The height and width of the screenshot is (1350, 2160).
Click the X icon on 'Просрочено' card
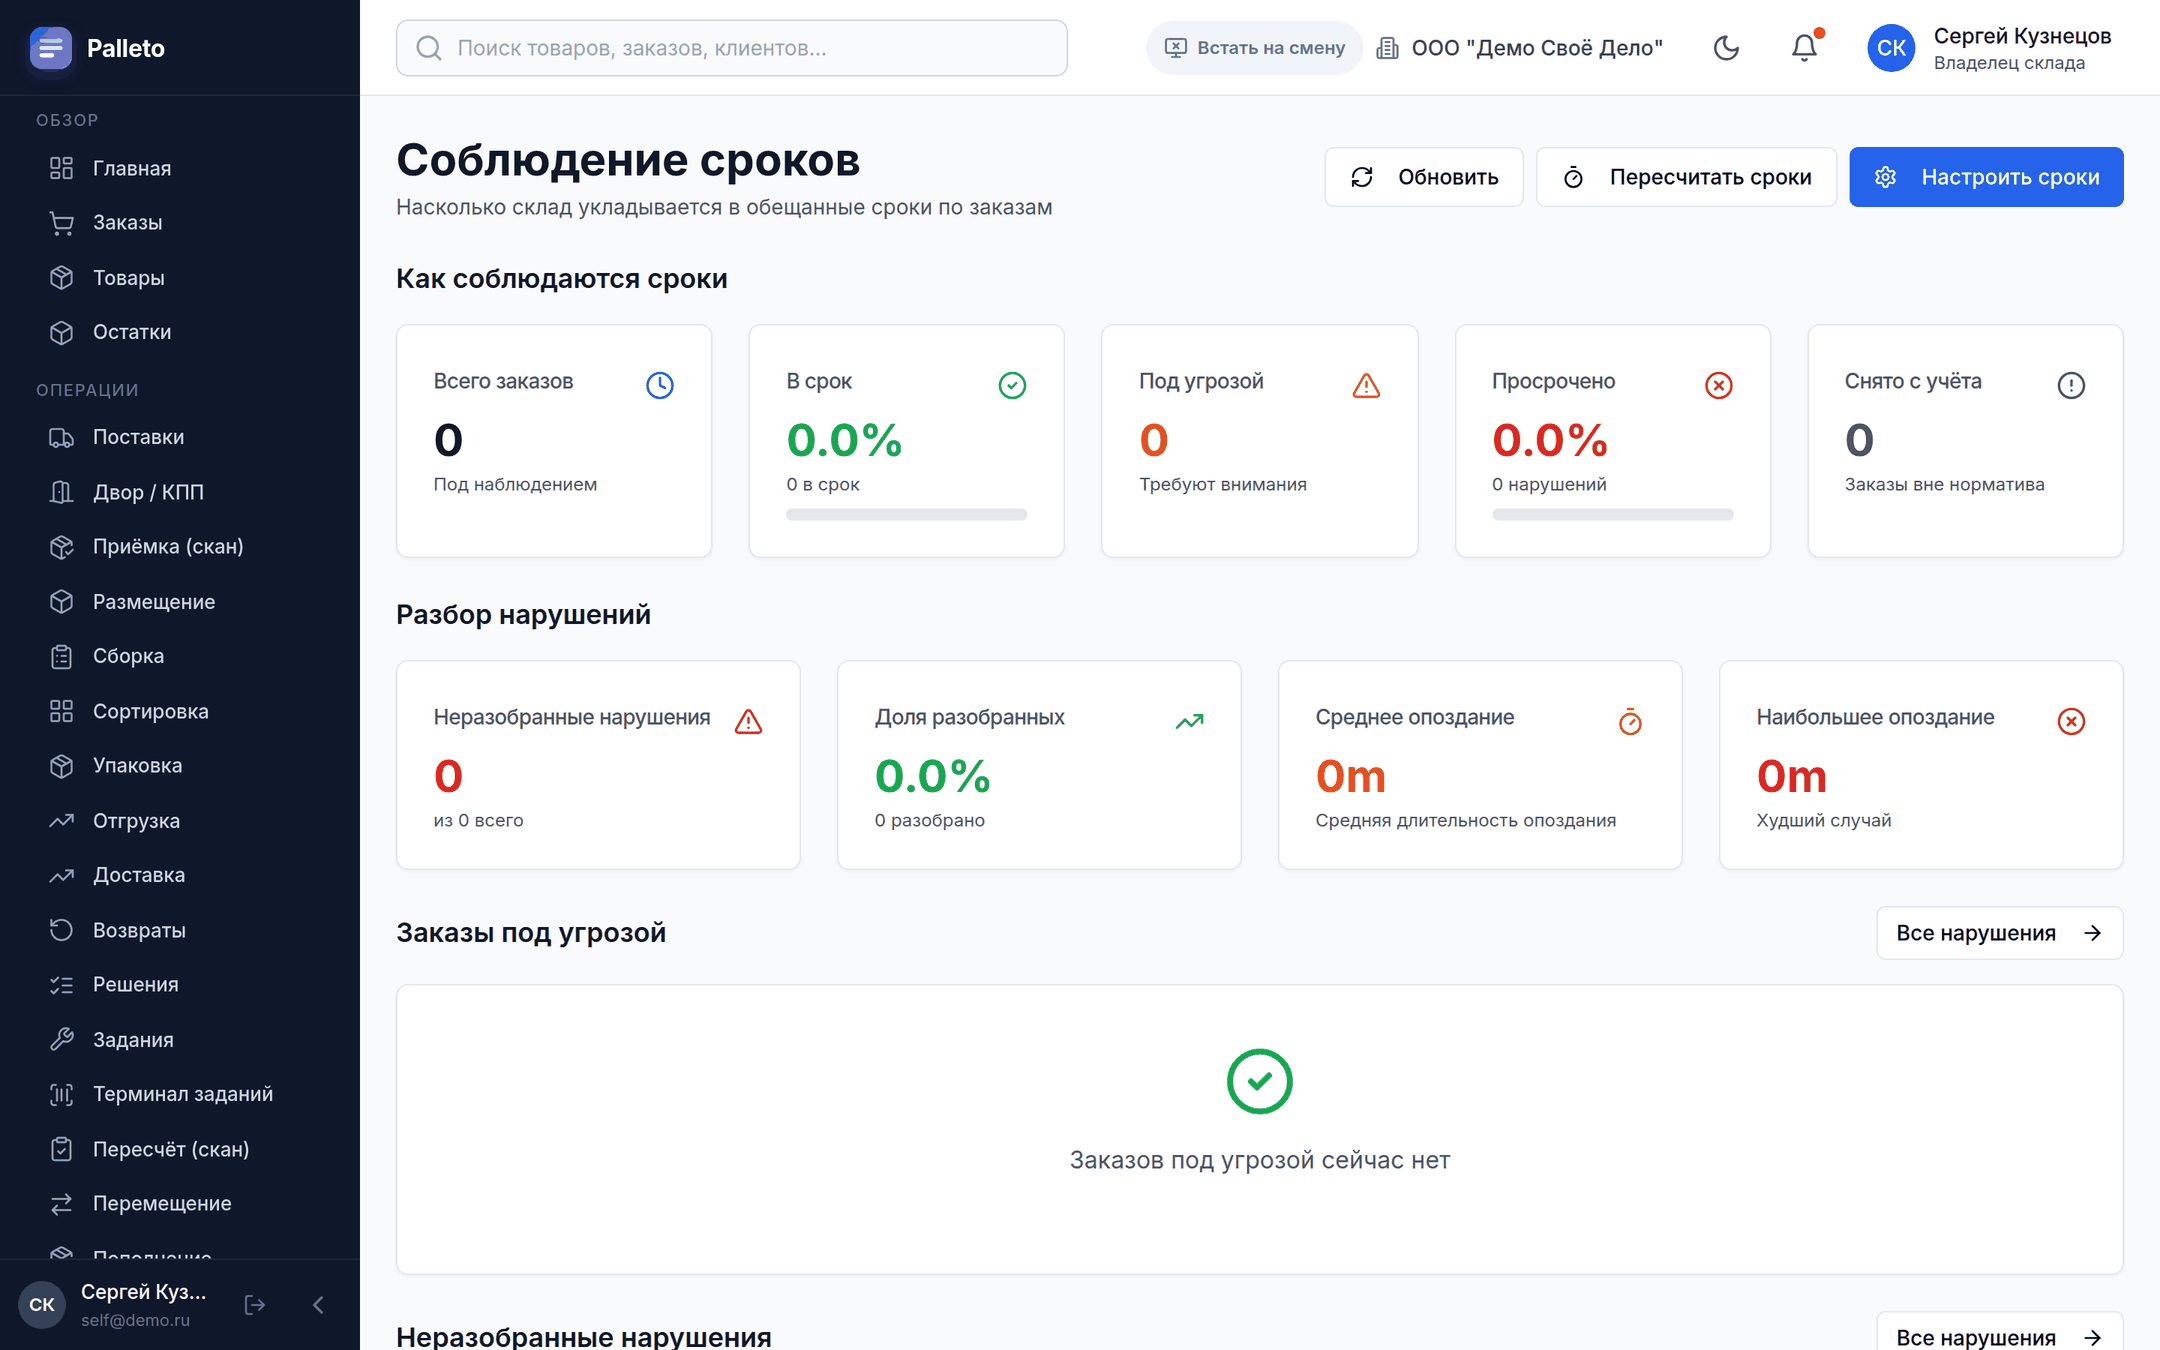[x=1718, y=385]
